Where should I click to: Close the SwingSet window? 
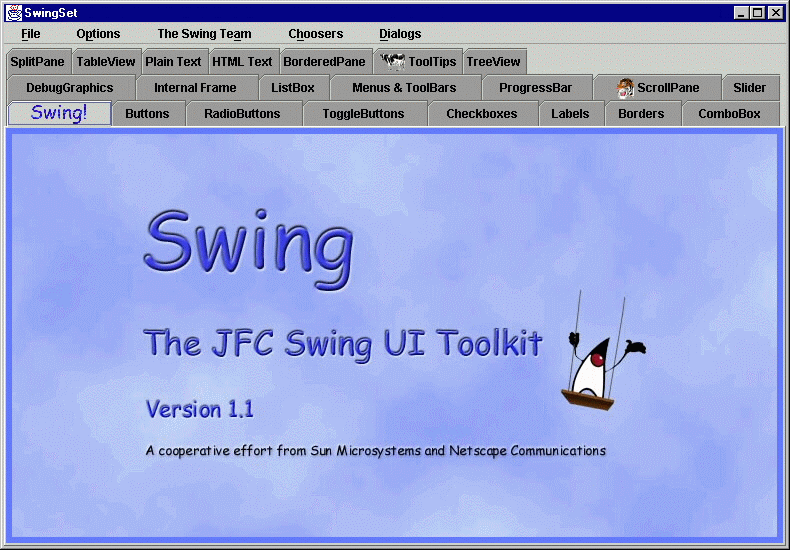[x=776, y=13]
